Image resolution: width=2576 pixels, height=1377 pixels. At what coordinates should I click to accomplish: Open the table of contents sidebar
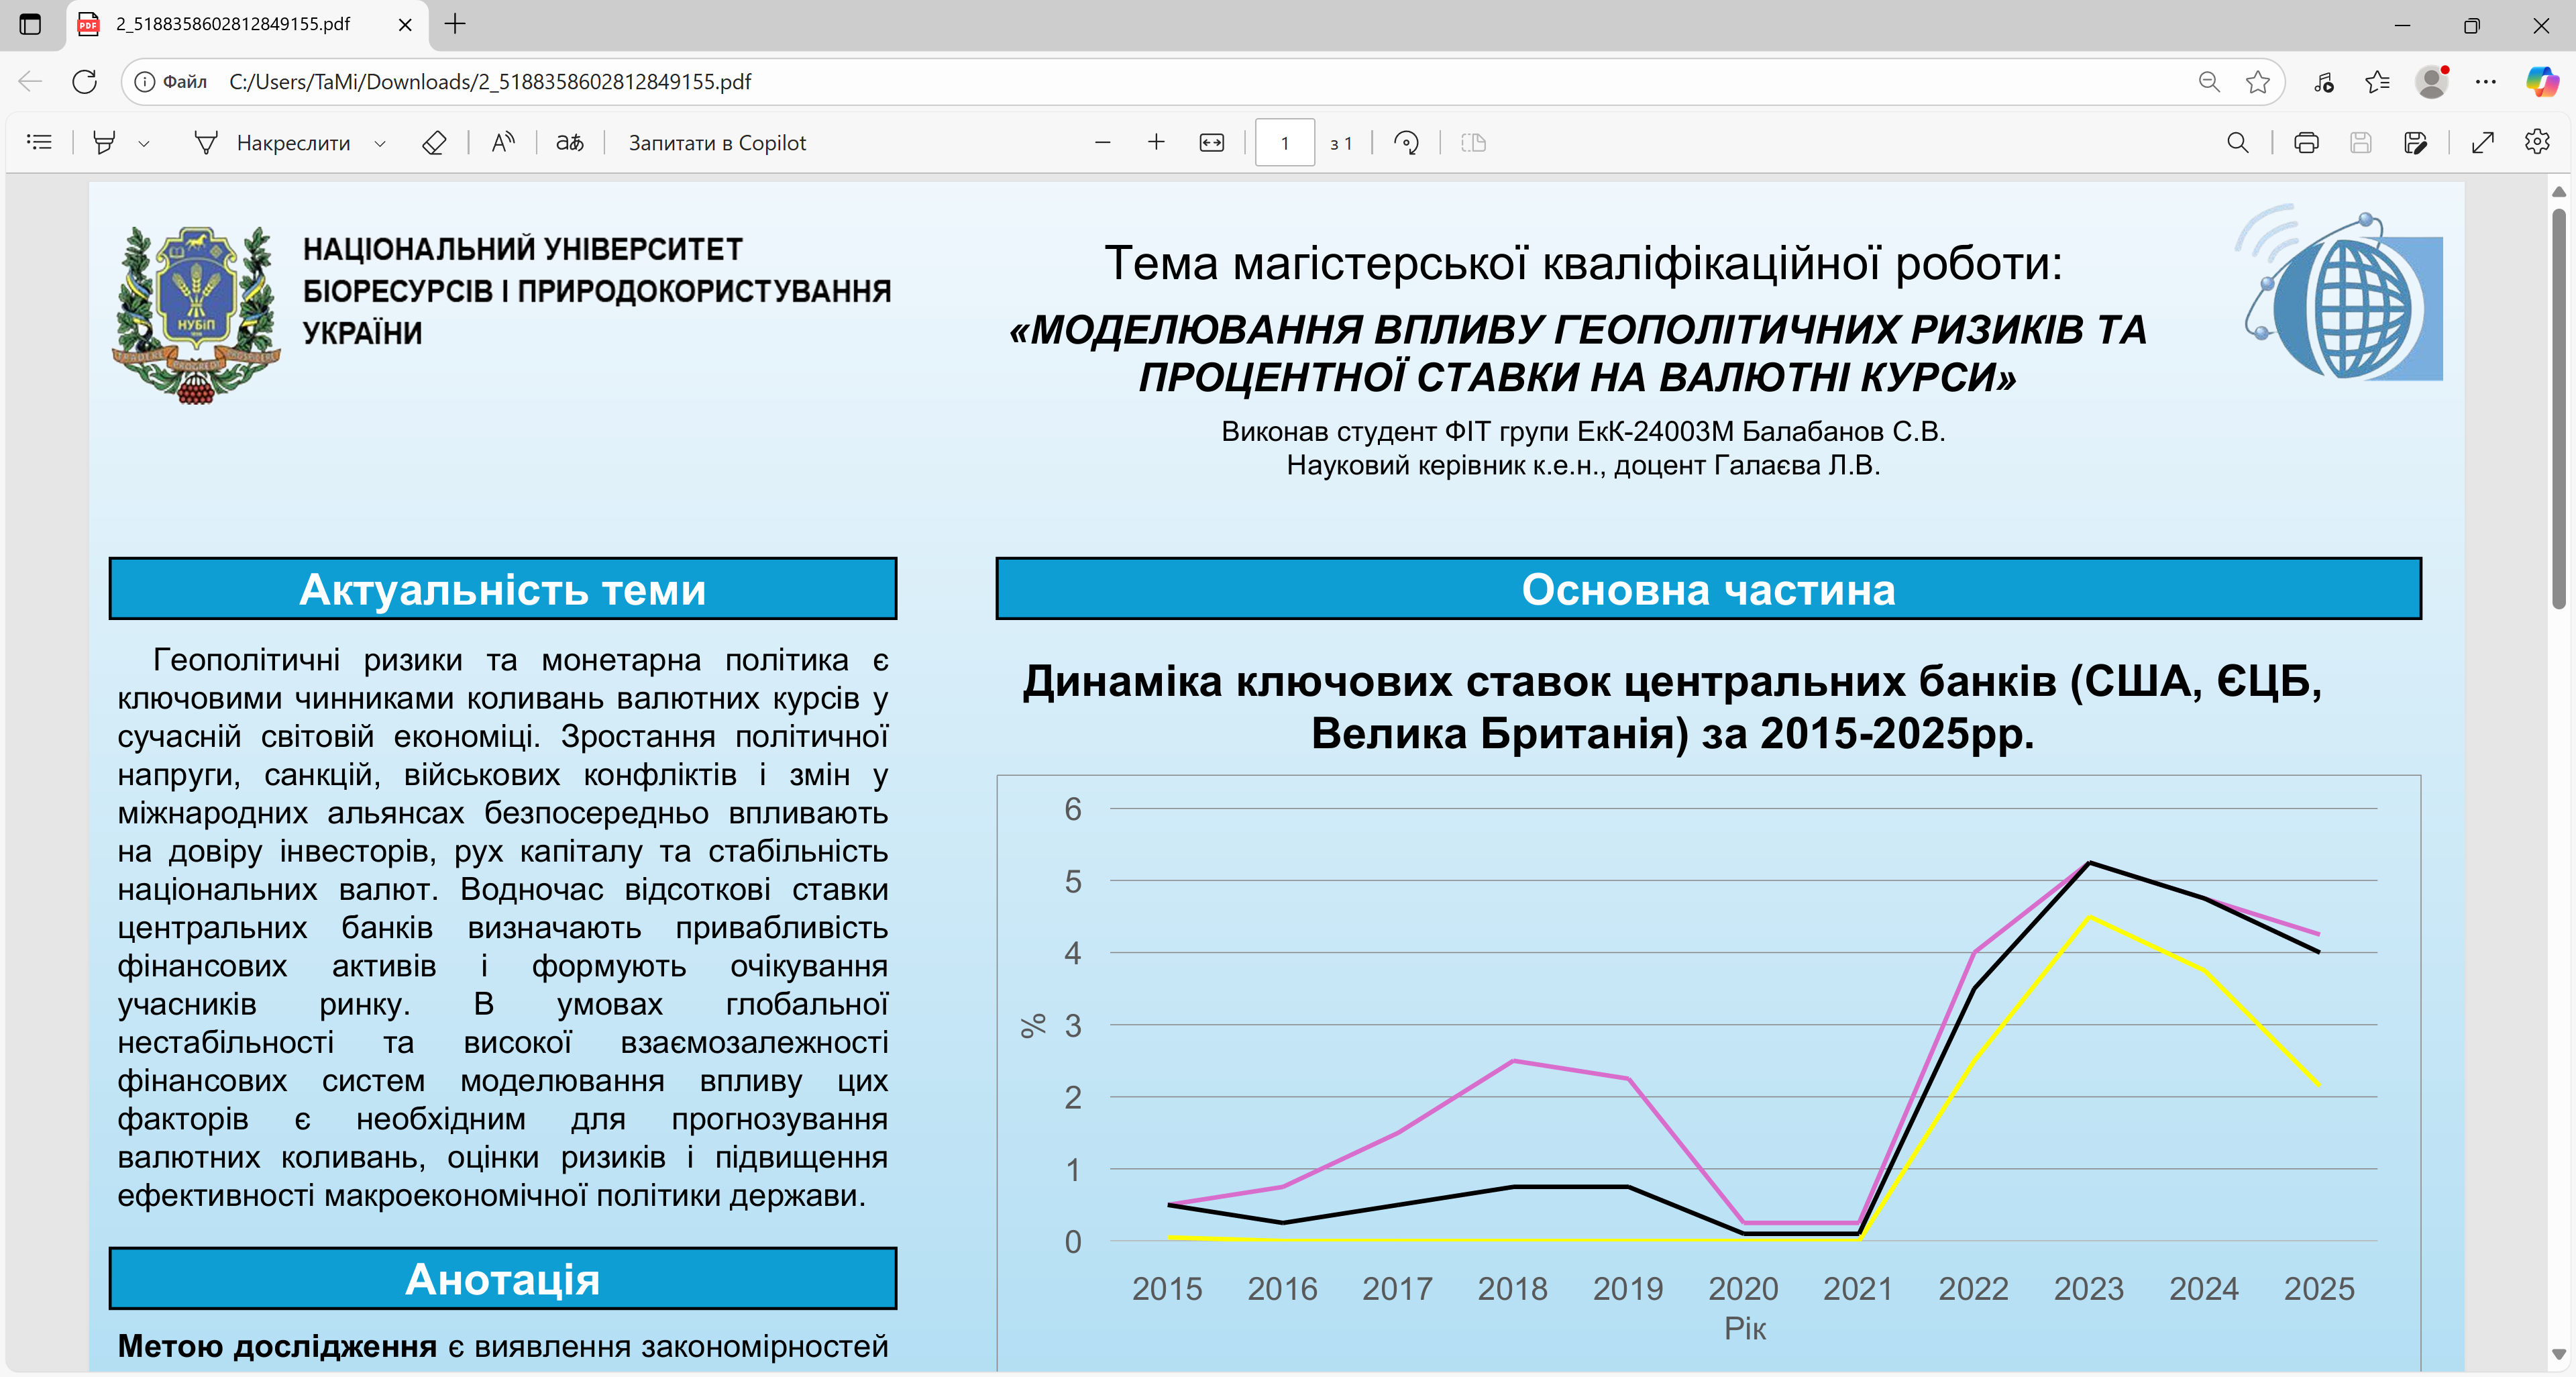tap(39, 143)
